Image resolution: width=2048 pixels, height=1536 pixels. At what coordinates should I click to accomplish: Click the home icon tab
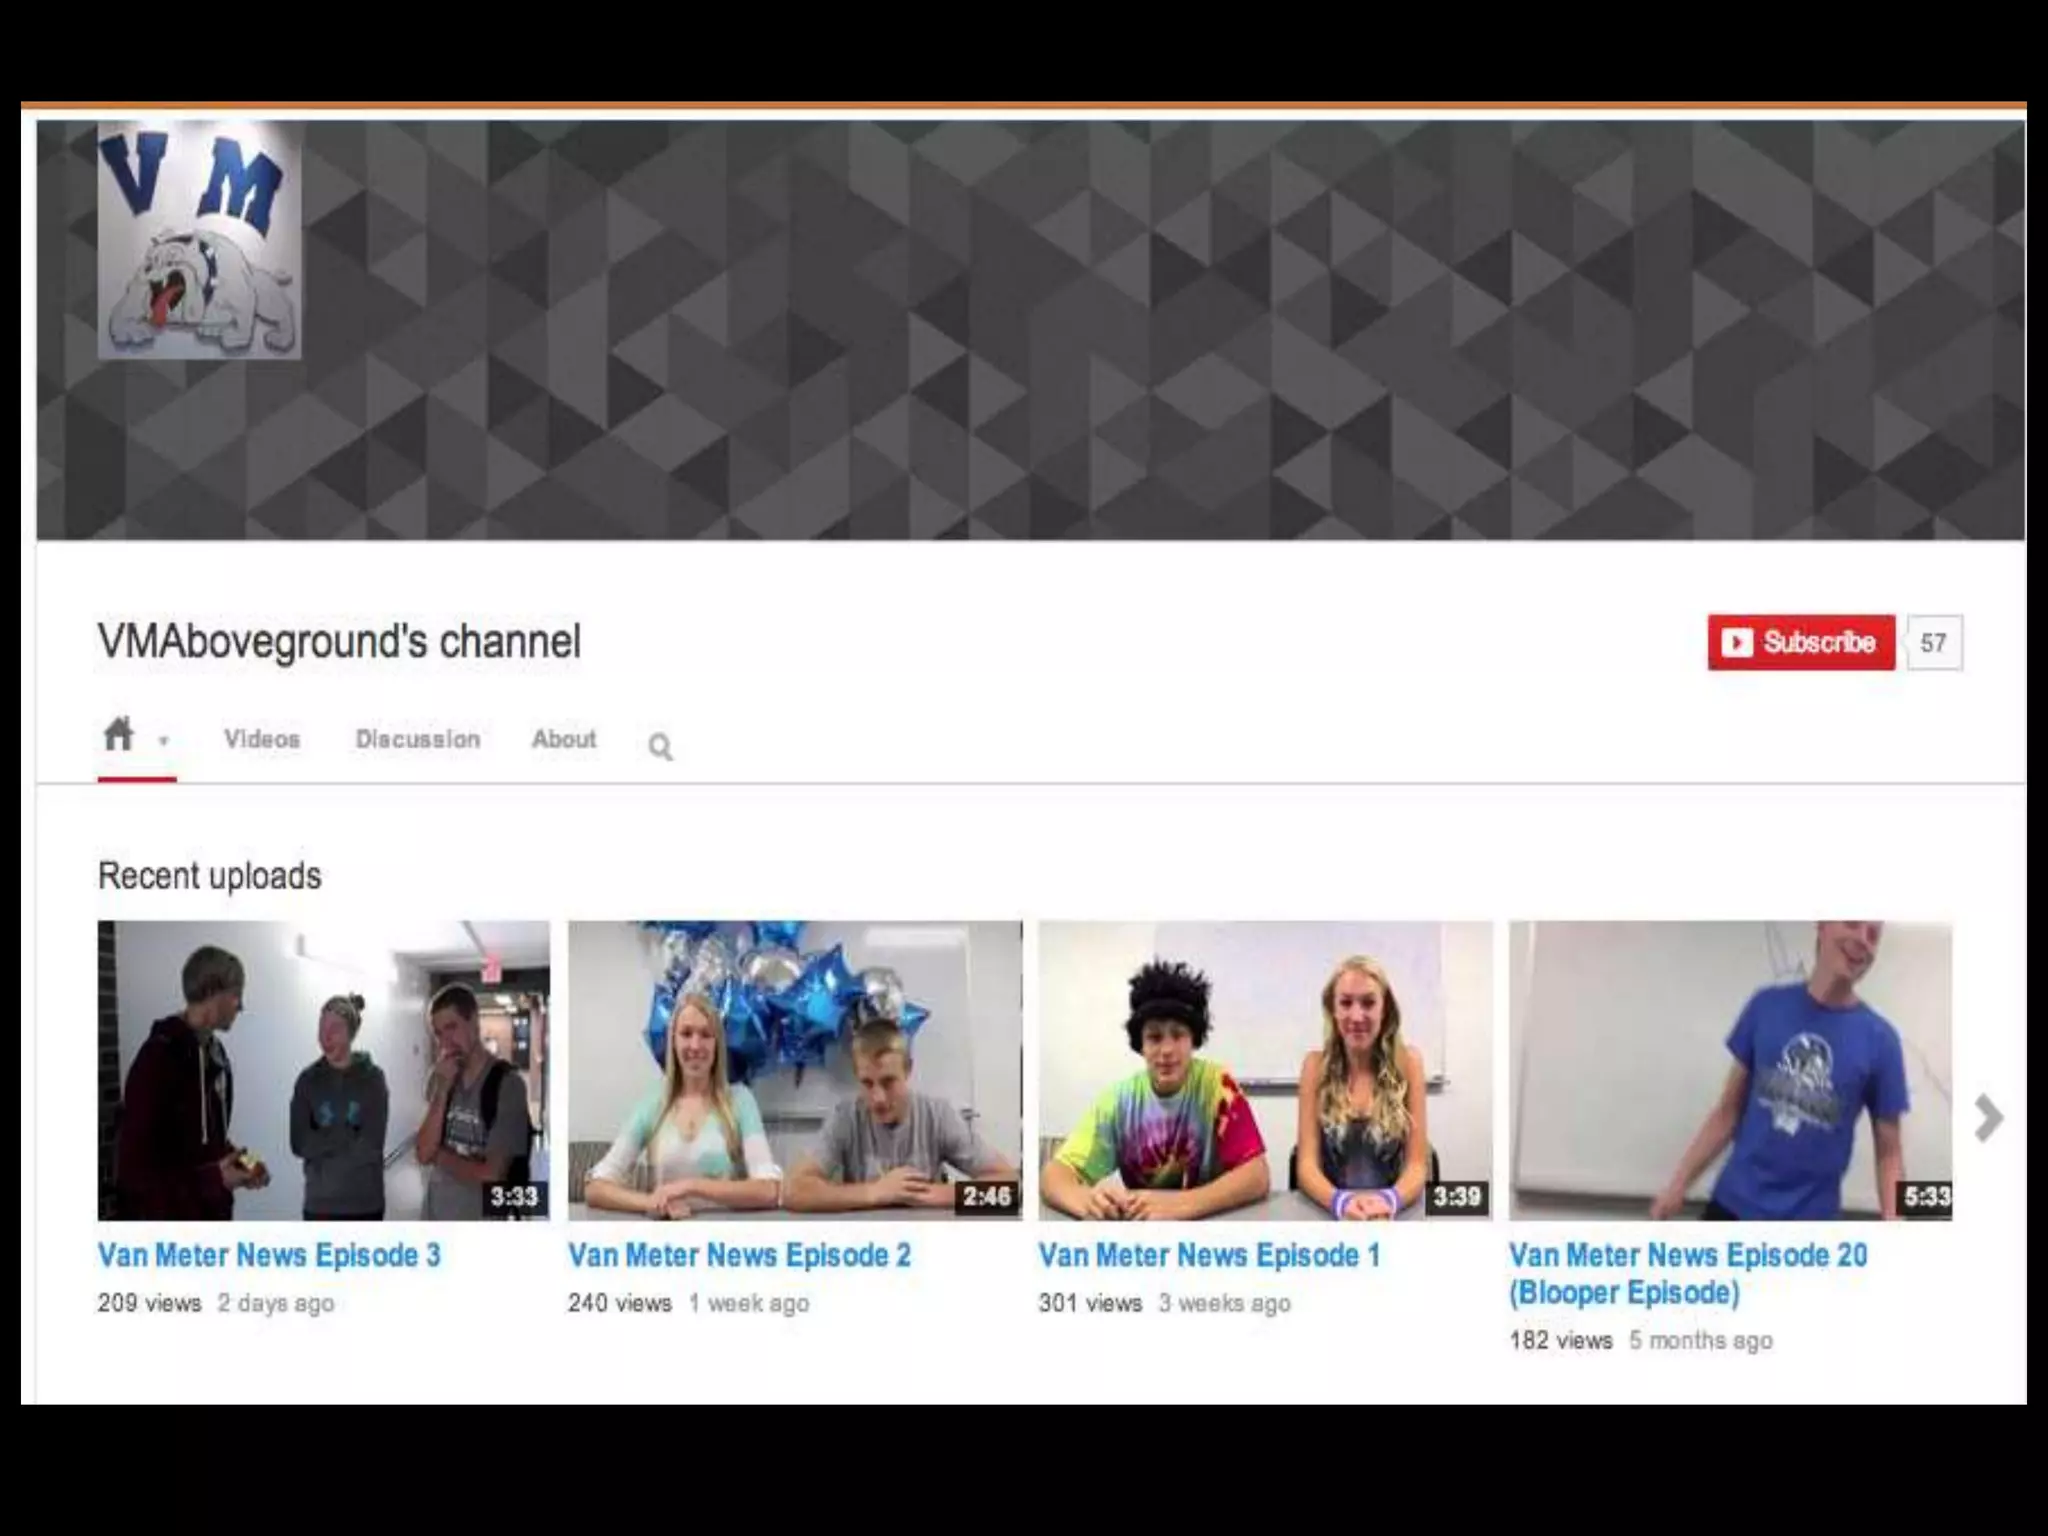118,735
